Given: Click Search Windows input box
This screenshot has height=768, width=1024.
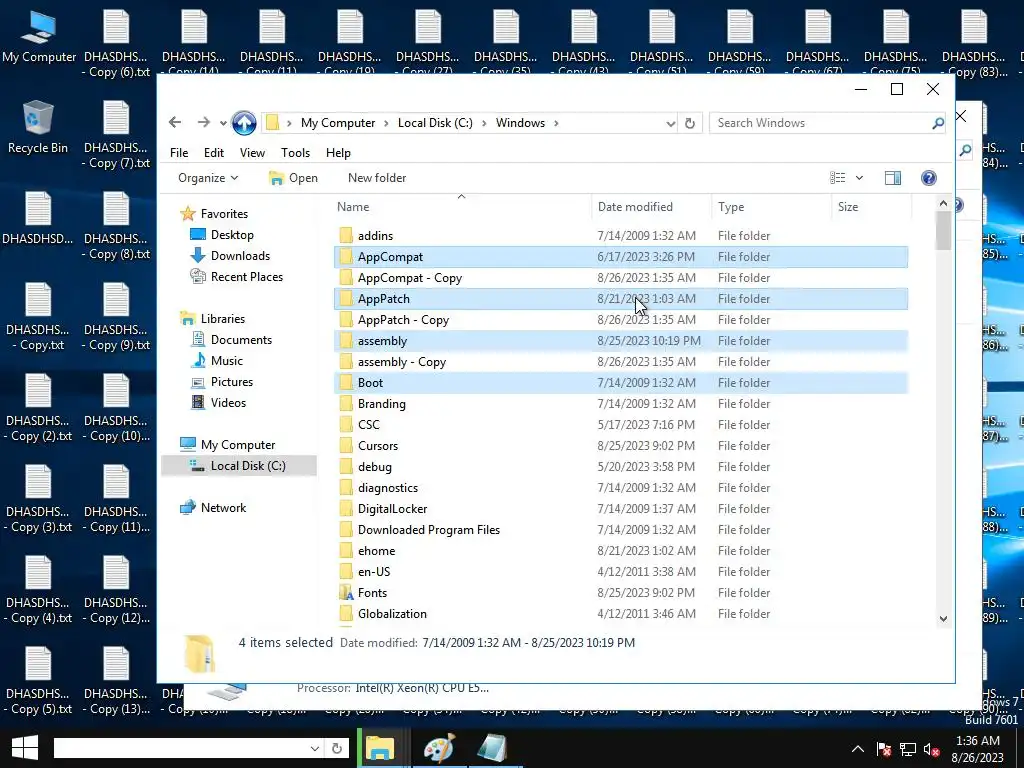Looking at the screenshot, I should pos(822,123).
